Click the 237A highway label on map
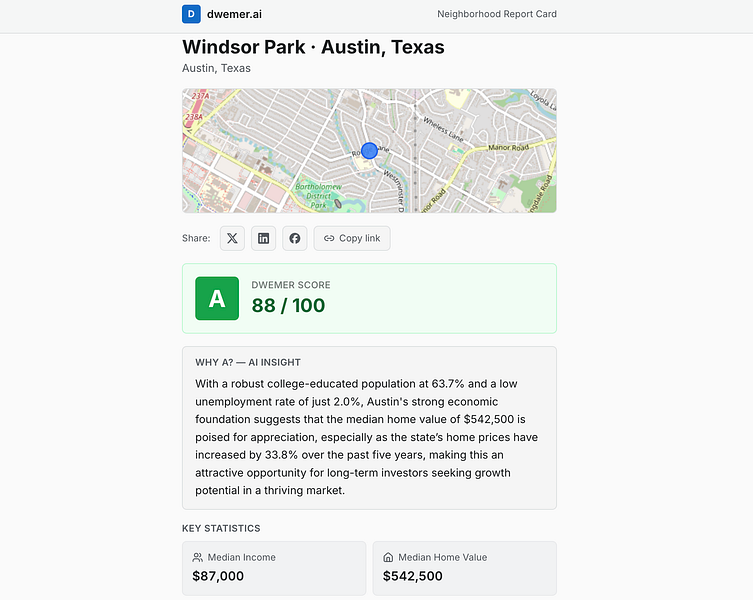The image size is (753, 600). point(201,96)
